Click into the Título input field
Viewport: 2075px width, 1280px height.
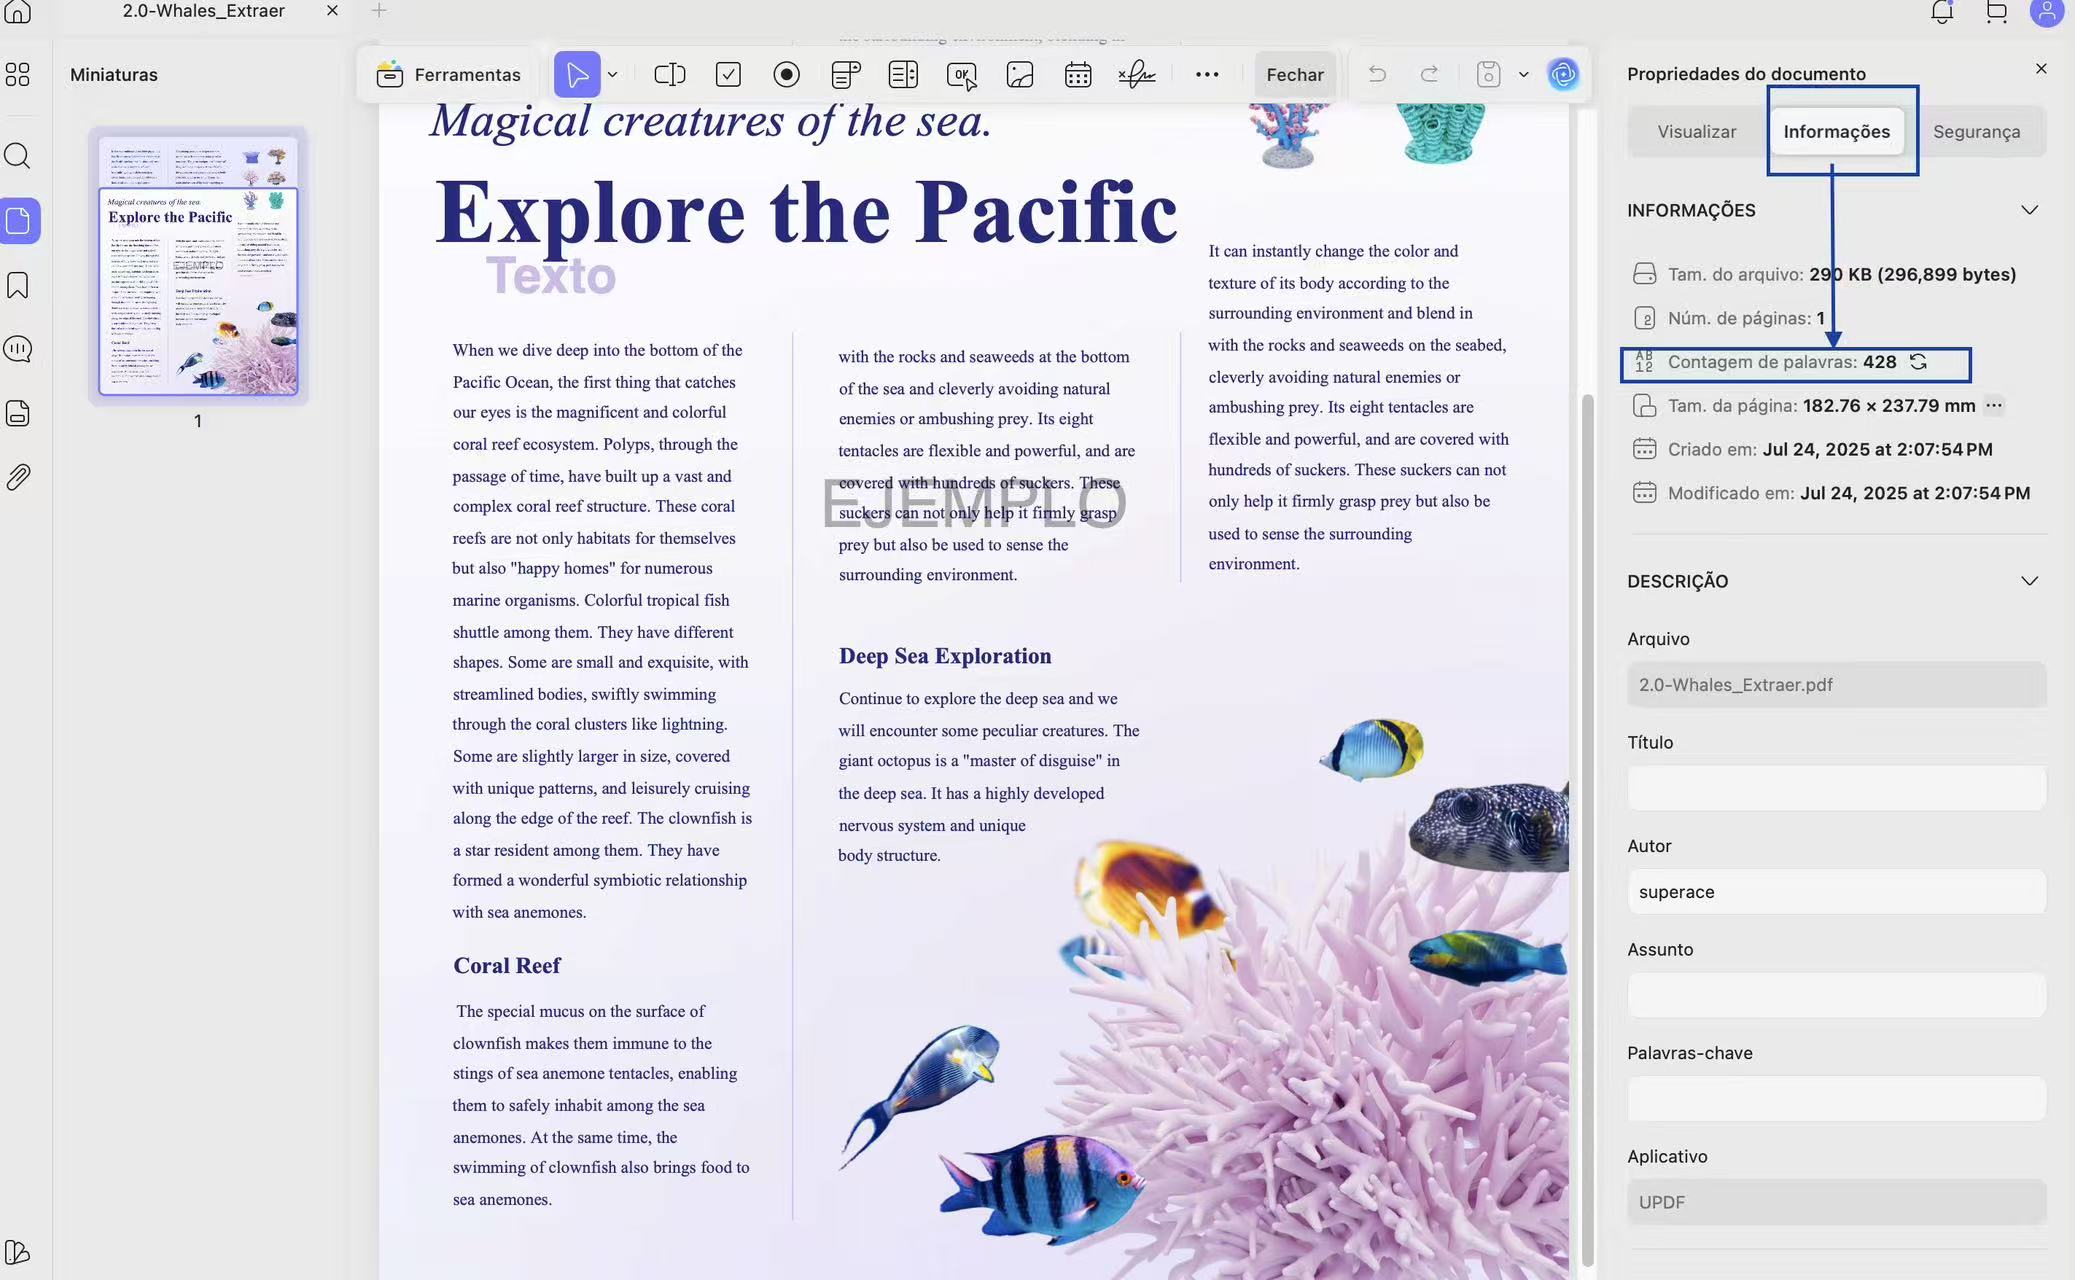click(x=1836, y=788)
